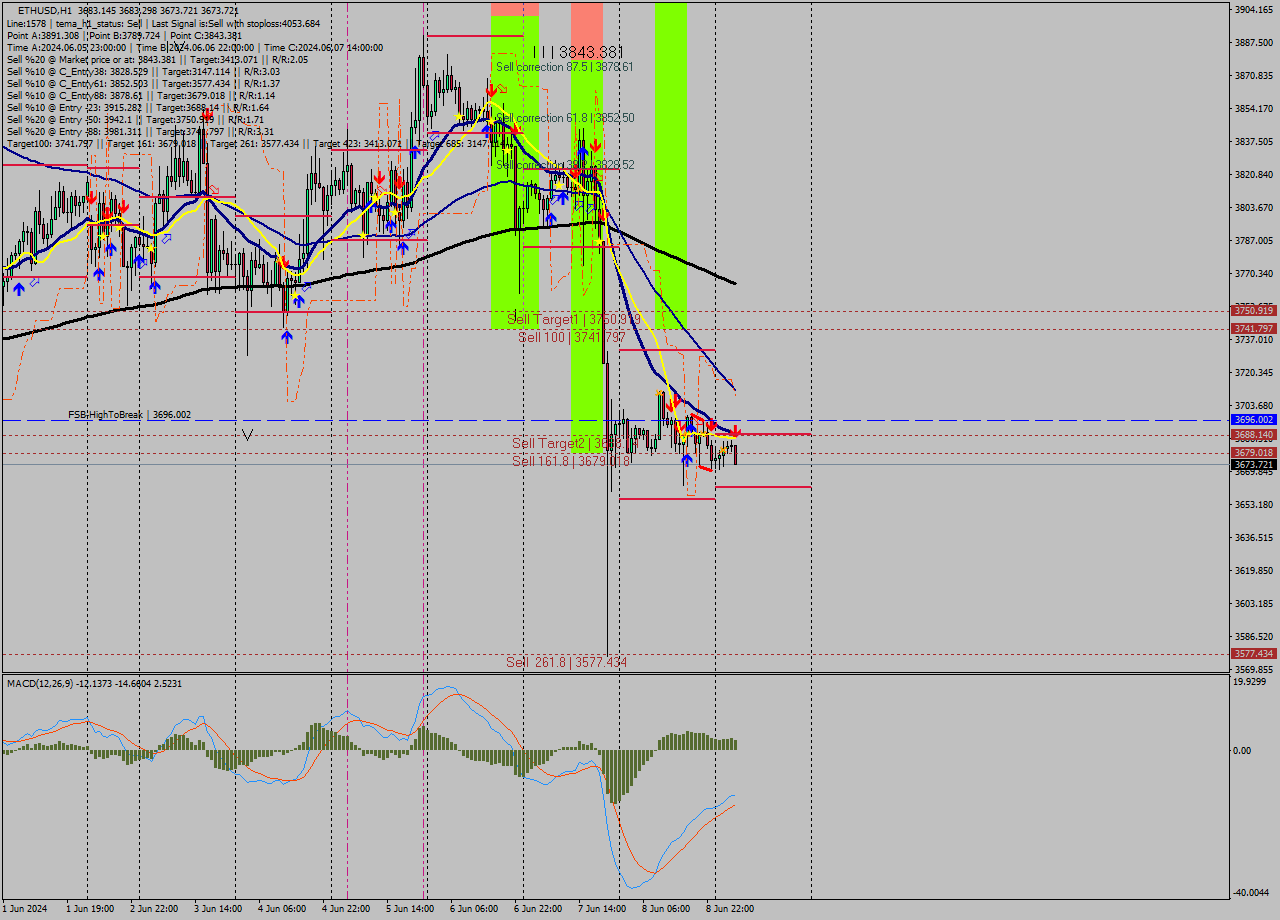Click the 'Sell %20 @ Entry -50: 3942.1' line

tap(135, 119)
